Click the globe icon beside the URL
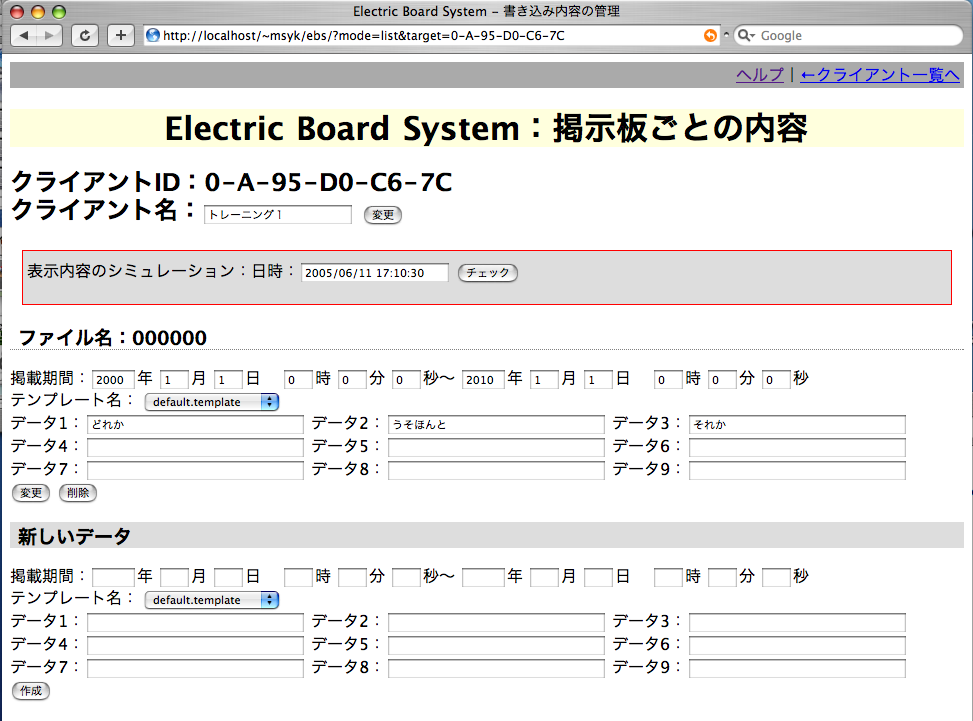This screenshot has width=973, height=721. (153, 35)
